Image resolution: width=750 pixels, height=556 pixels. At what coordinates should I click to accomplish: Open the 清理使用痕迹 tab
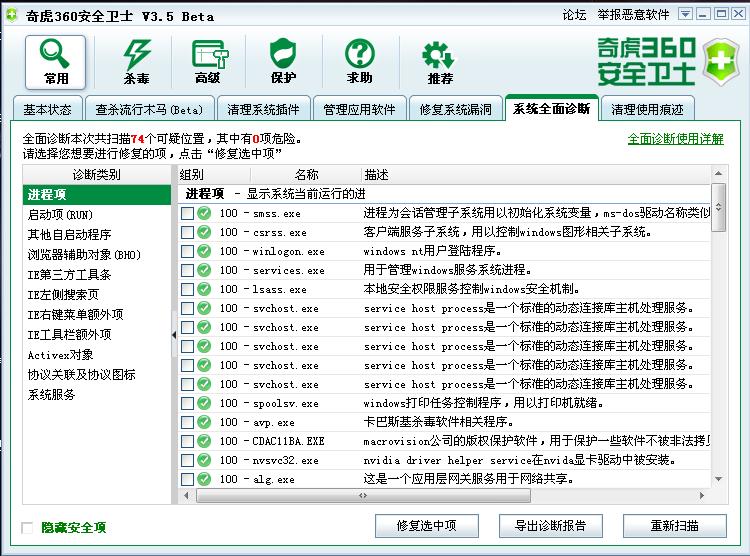[647, 109]
